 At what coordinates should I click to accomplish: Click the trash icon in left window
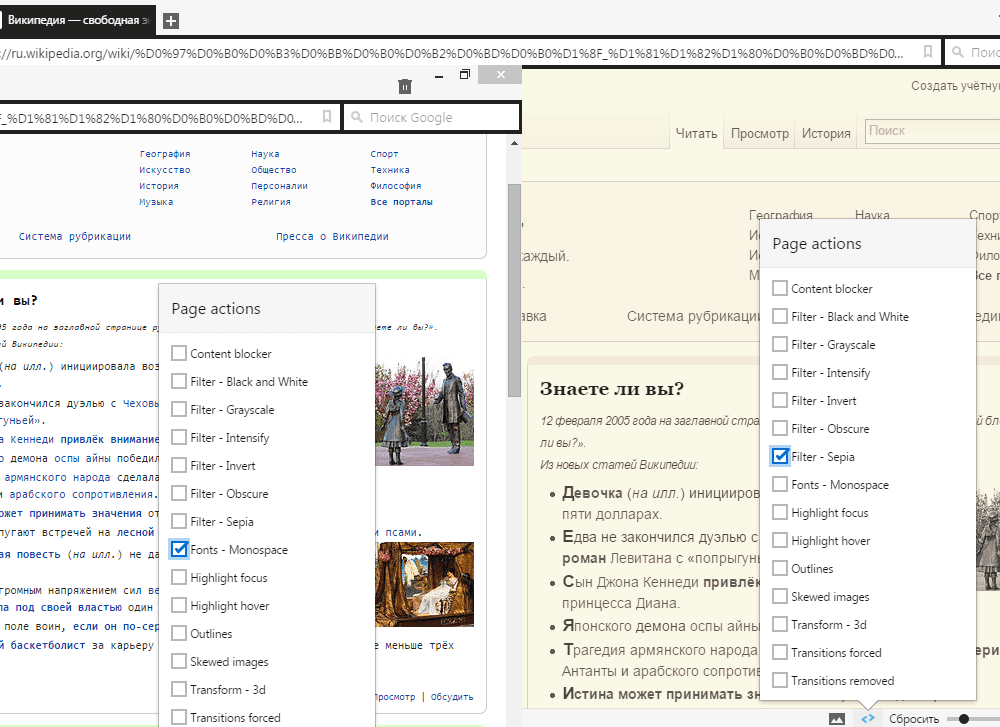click(404, 86)
